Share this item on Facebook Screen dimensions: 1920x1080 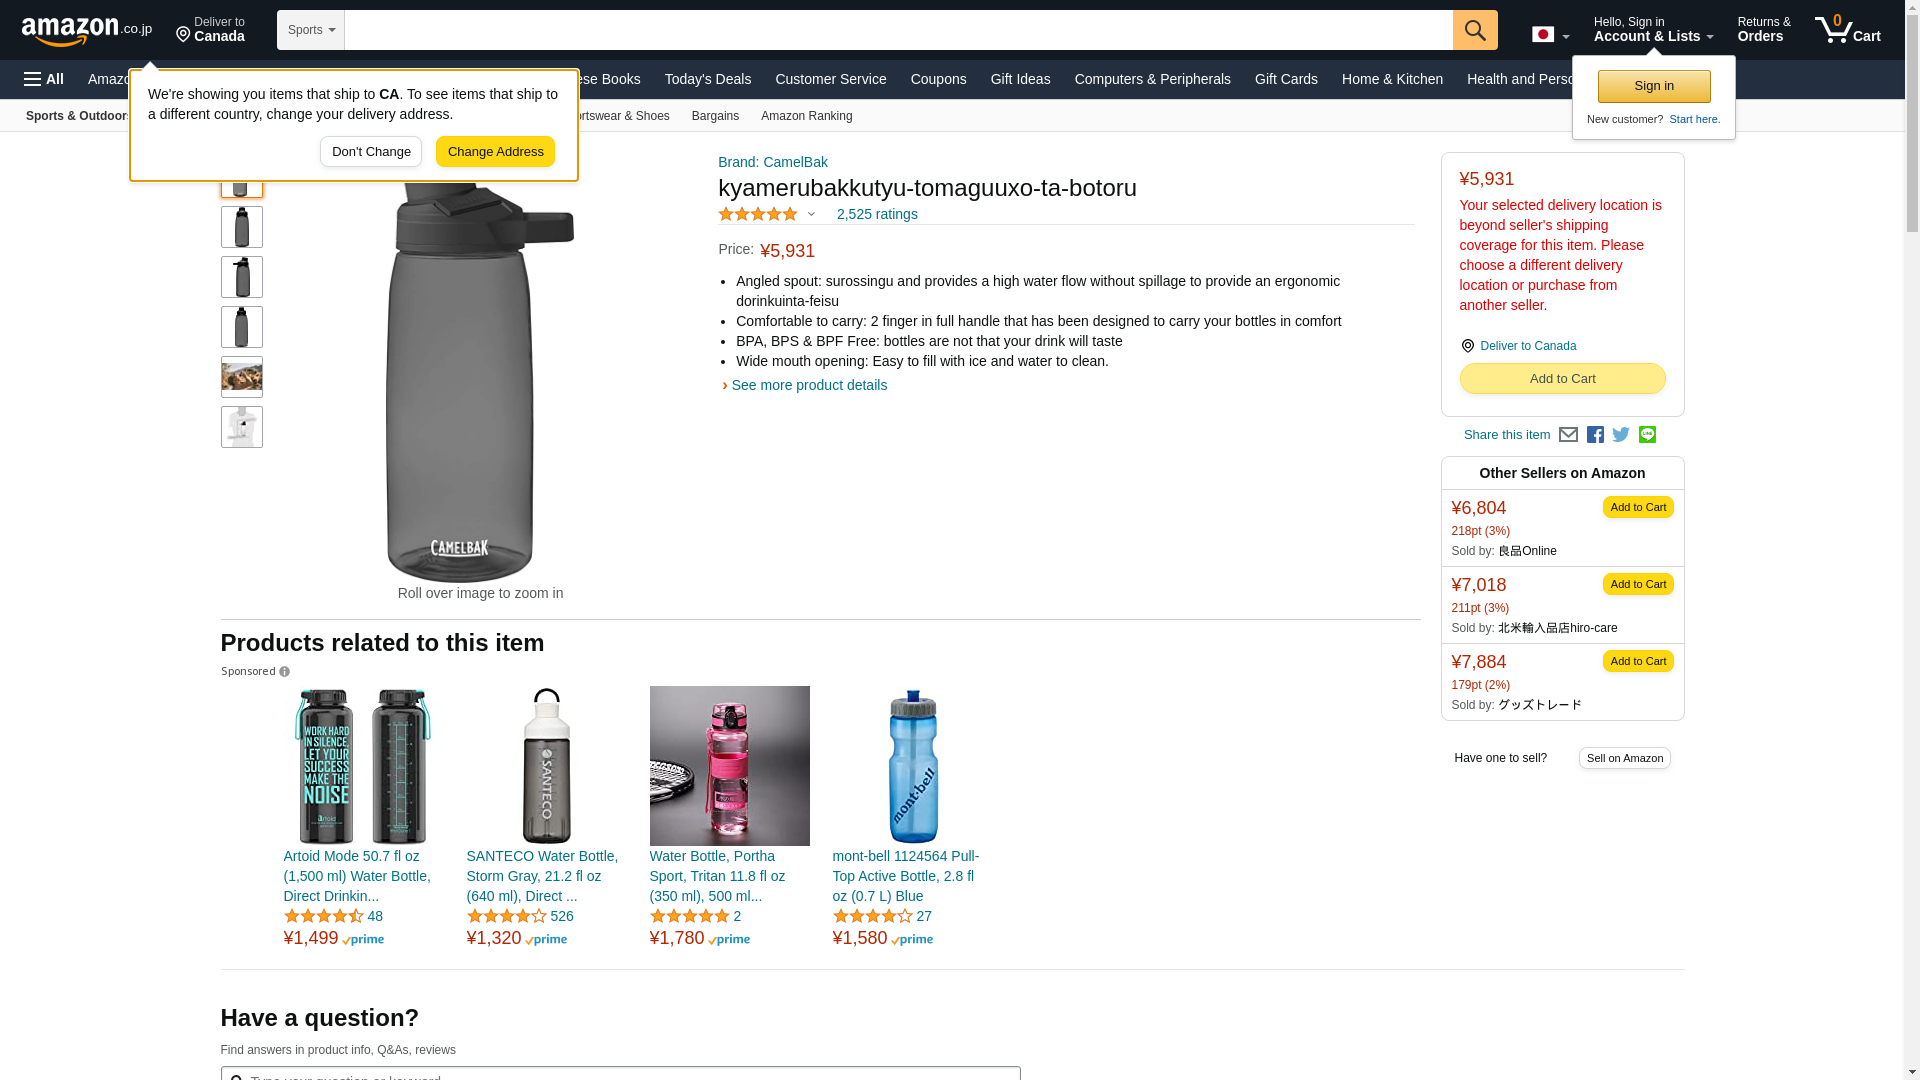click(1595, 435)
